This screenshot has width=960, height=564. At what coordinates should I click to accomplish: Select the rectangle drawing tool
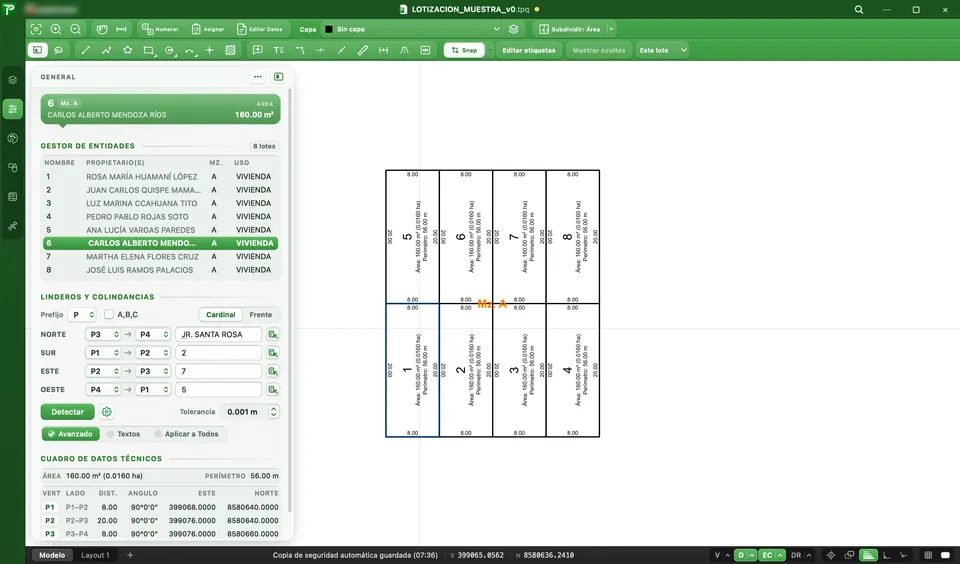tap(148, 50)
